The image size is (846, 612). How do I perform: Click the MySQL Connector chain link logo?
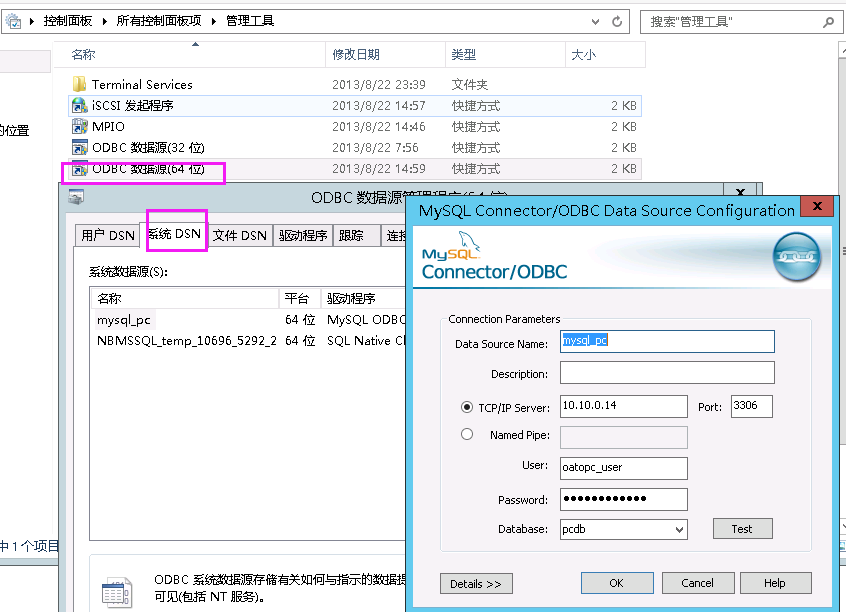pyautogui.click(x=797, y=256)
